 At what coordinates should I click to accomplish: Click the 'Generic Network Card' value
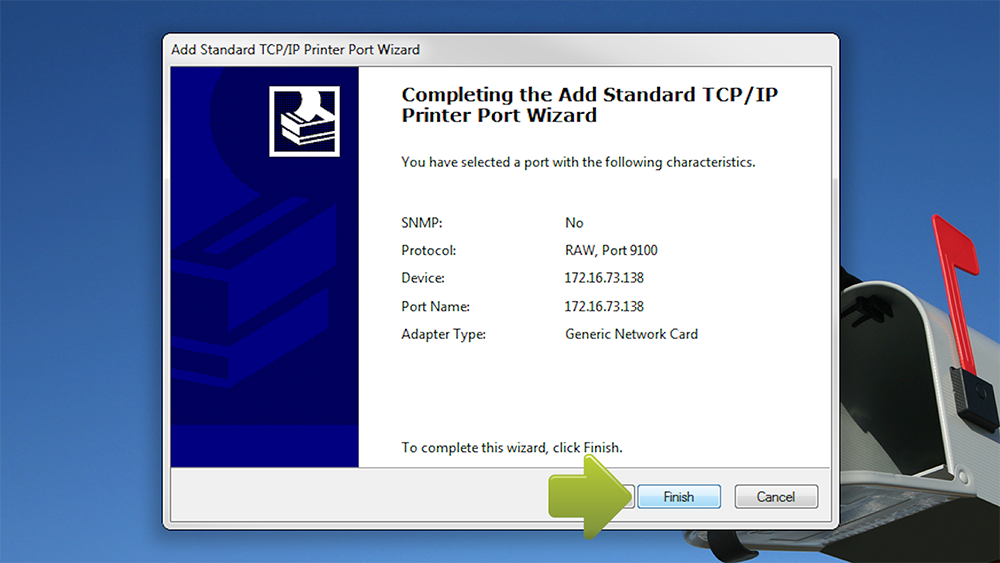[x=631, y=334]
